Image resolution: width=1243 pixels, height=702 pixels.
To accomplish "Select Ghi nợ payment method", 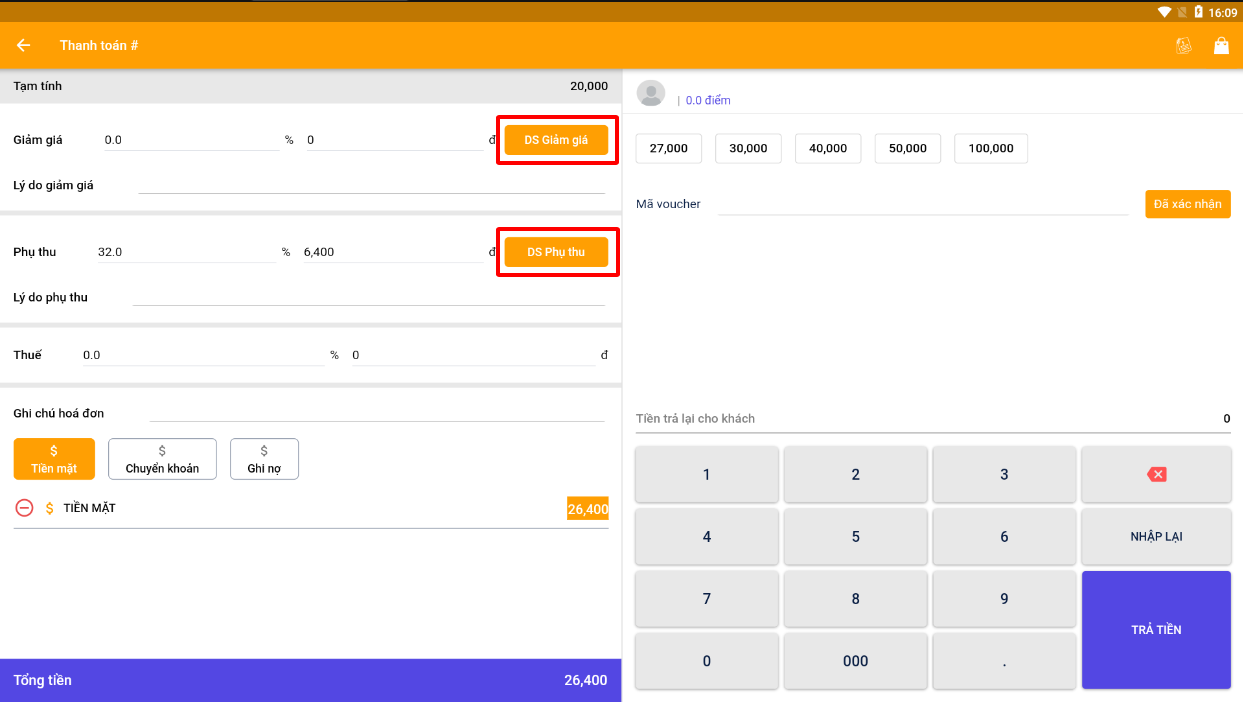I will pyautogui.click(x=264, y=459).
